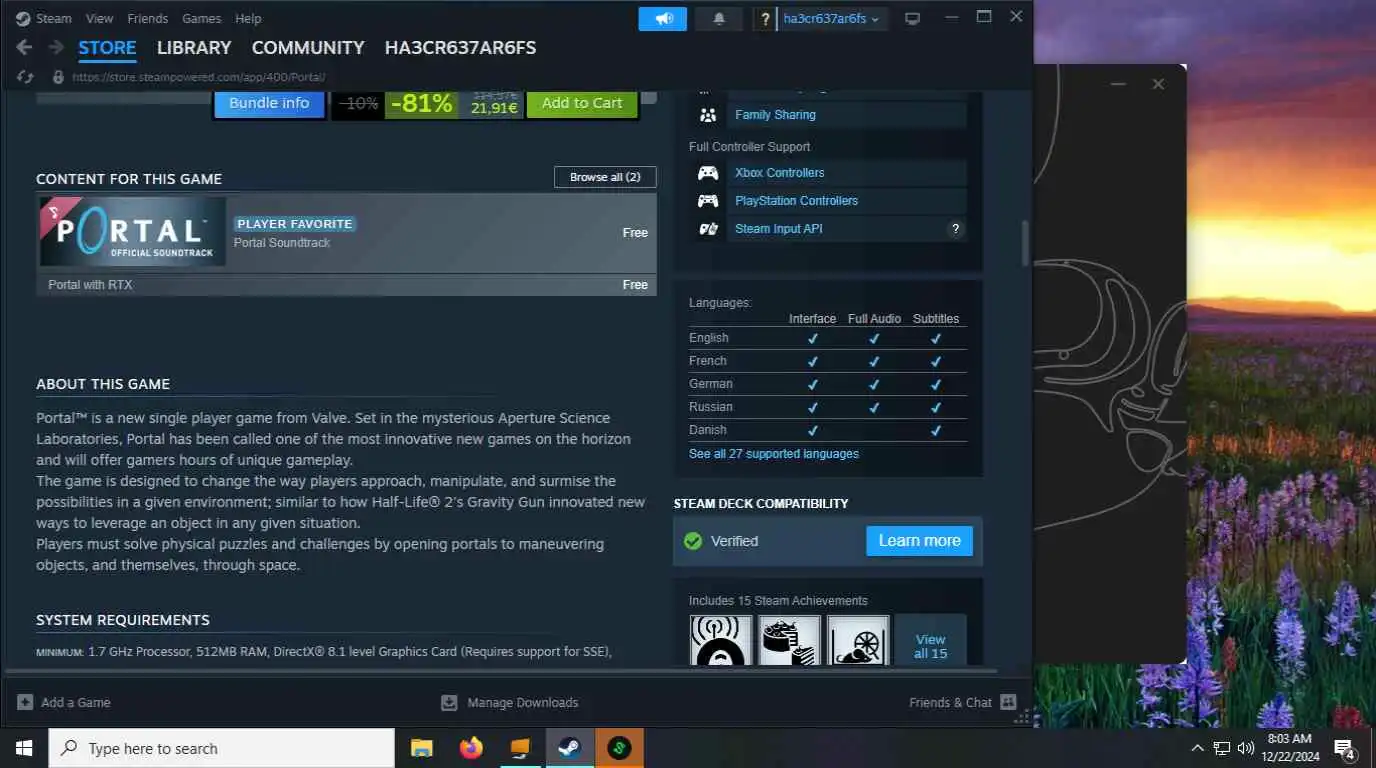Click Add a Game label

[x=76, y=702]
